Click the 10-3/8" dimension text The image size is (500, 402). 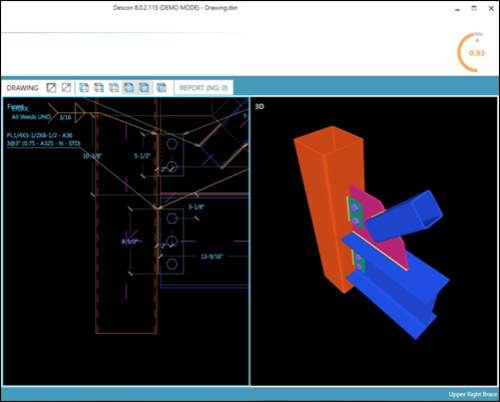[x=92, y=156]
